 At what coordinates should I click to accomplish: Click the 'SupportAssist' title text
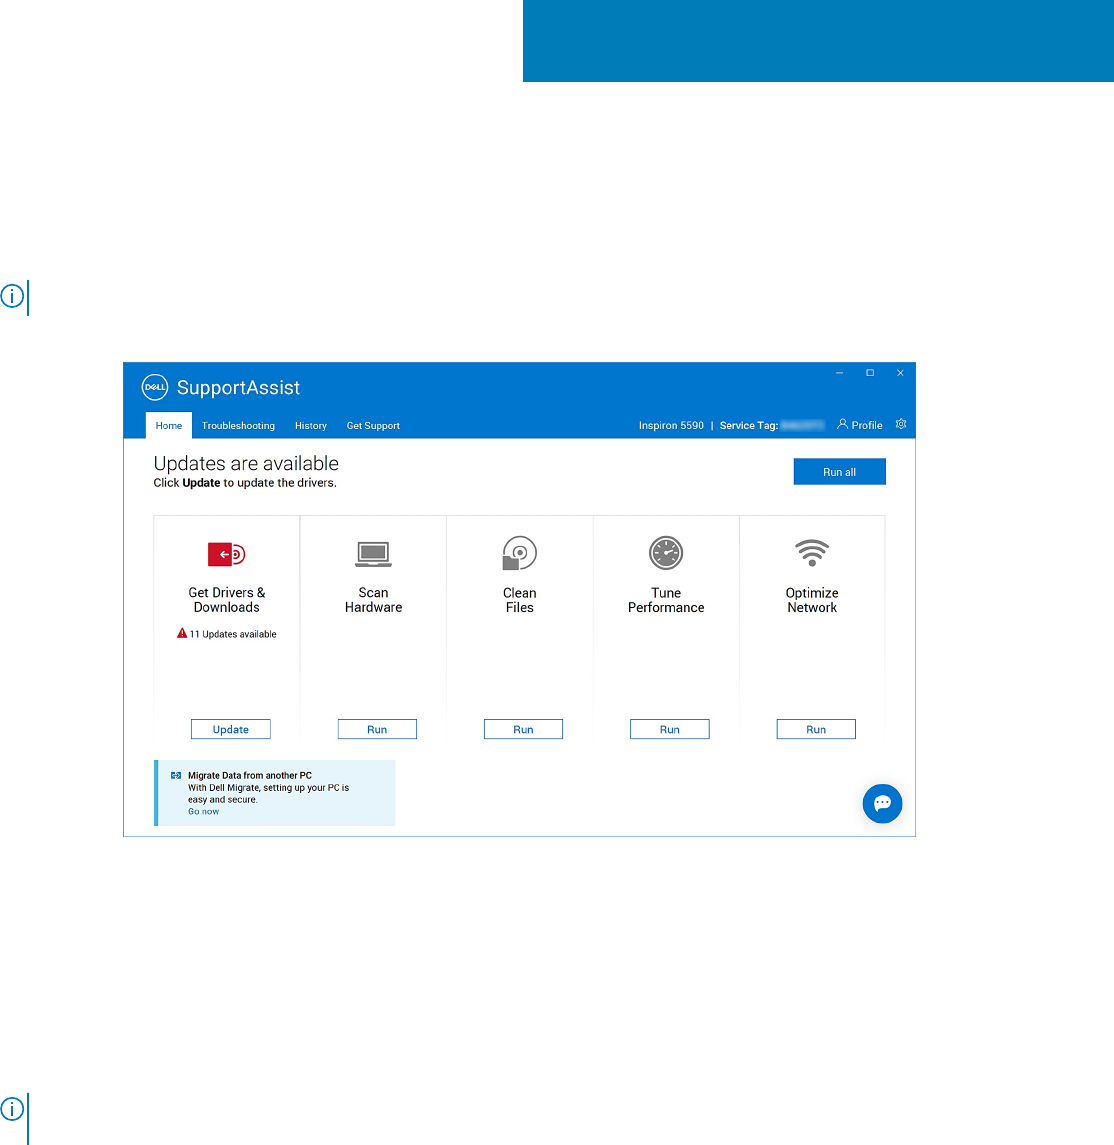[238, 388]
